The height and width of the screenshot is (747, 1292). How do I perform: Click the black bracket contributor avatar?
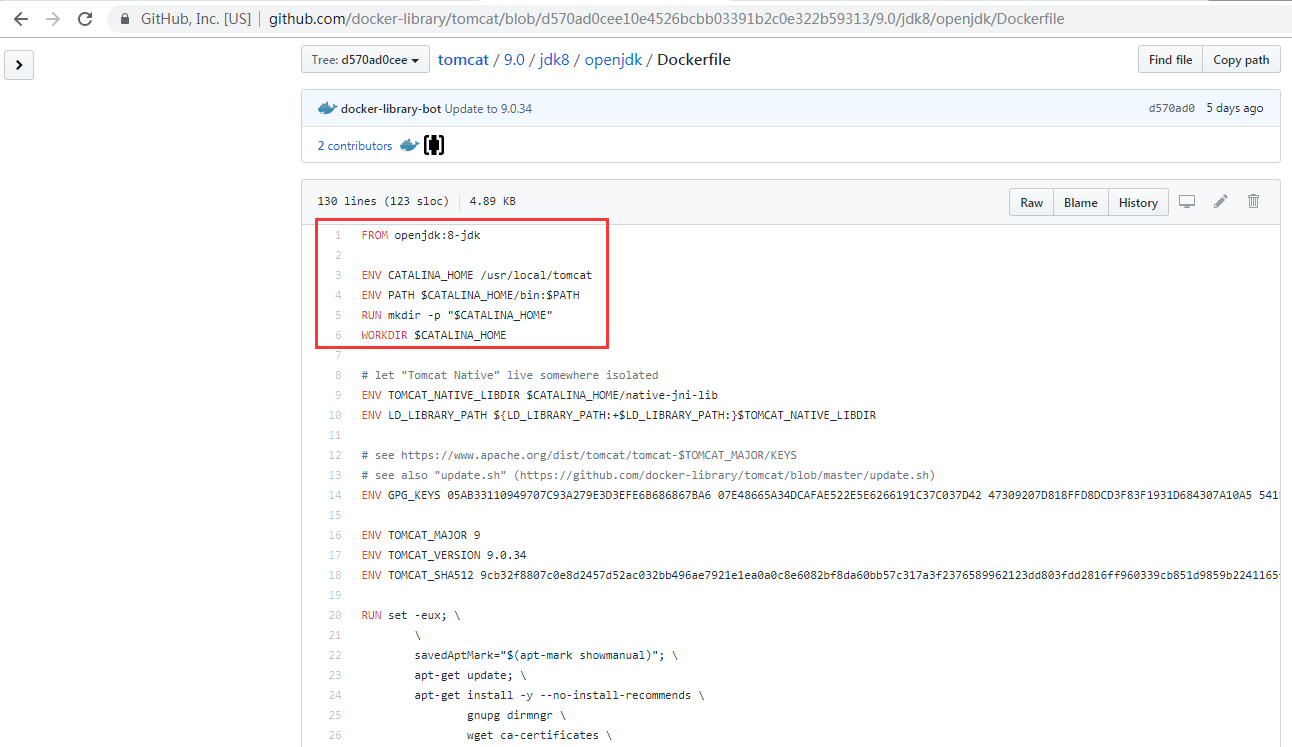point(434,146)
